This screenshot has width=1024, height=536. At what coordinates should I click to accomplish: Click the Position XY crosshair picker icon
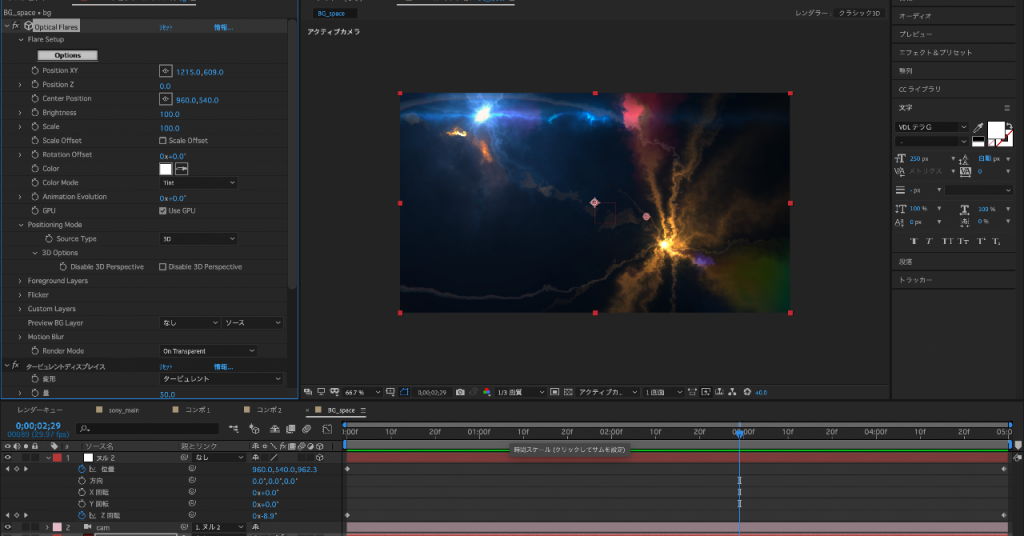(165, 71)
